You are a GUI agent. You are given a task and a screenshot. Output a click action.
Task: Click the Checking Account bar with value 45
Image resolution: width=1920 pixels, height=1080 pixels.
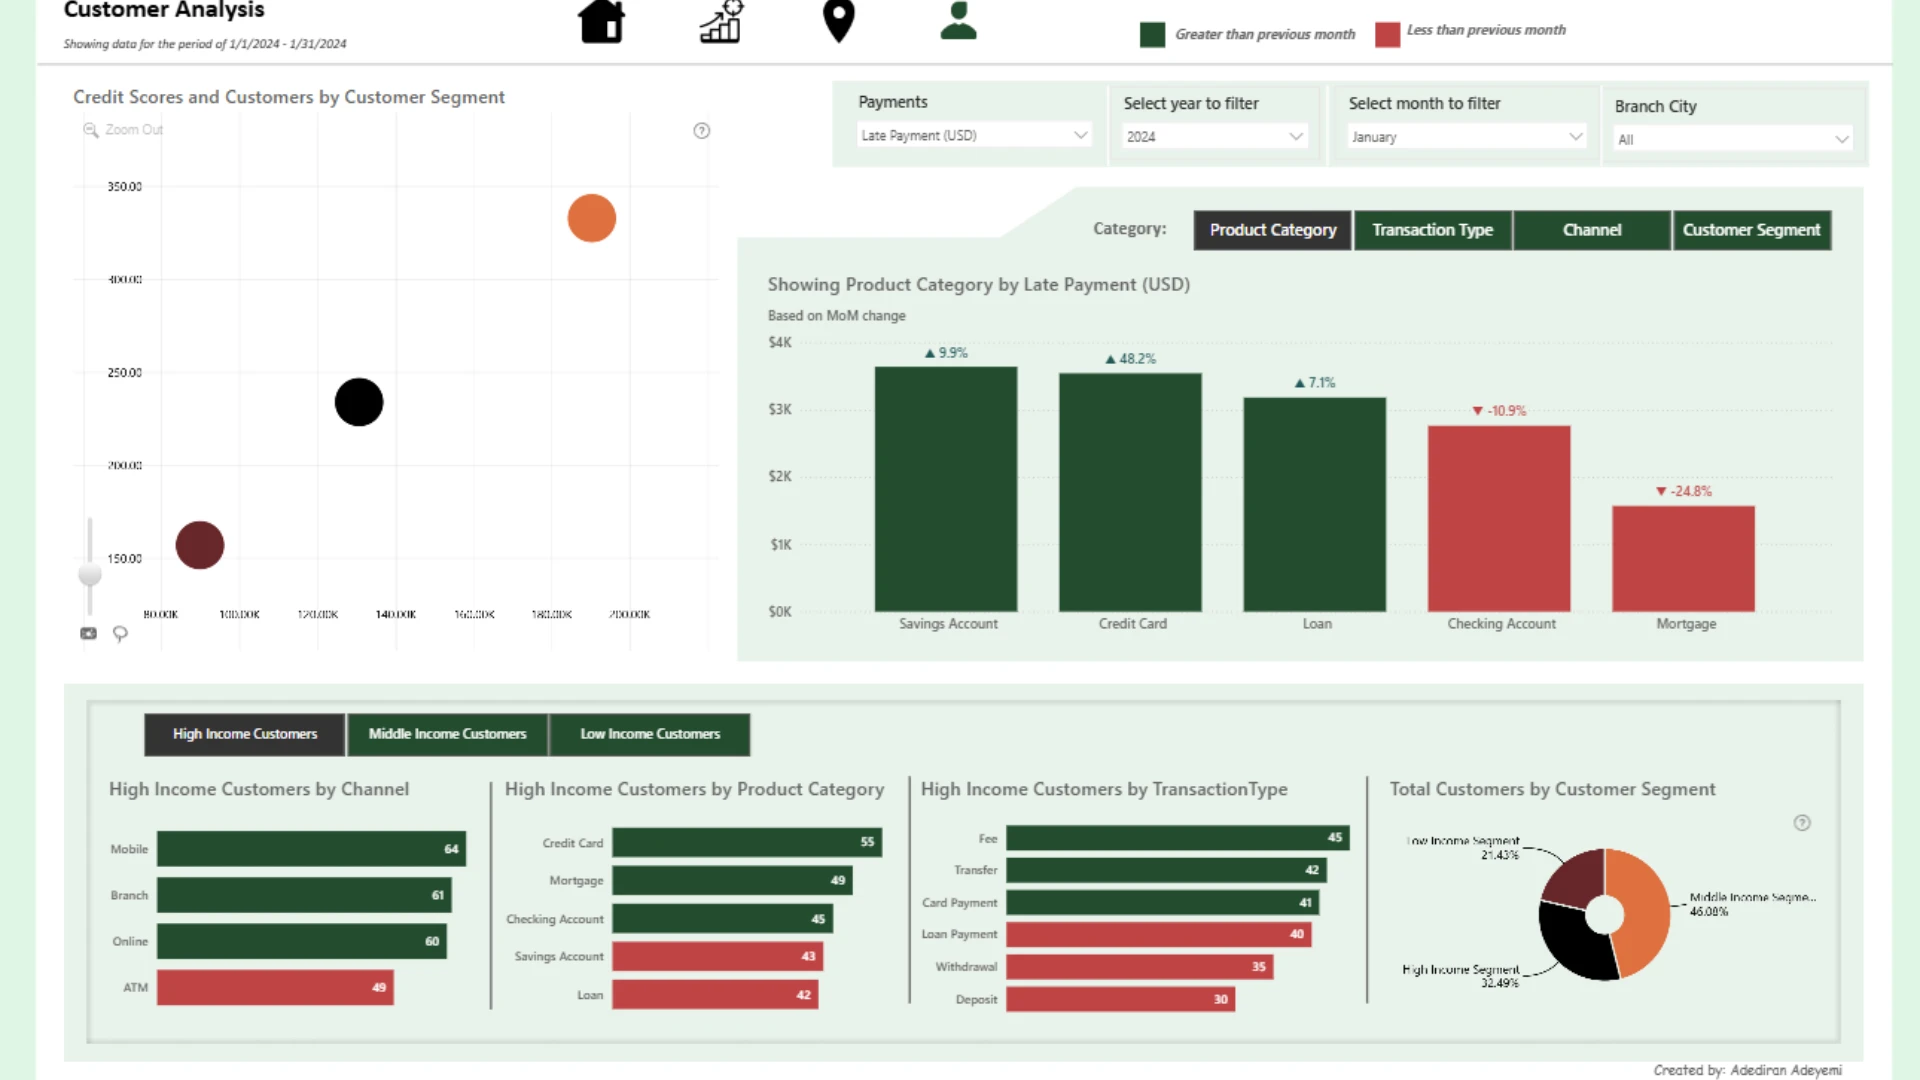(x=723, y=919)
